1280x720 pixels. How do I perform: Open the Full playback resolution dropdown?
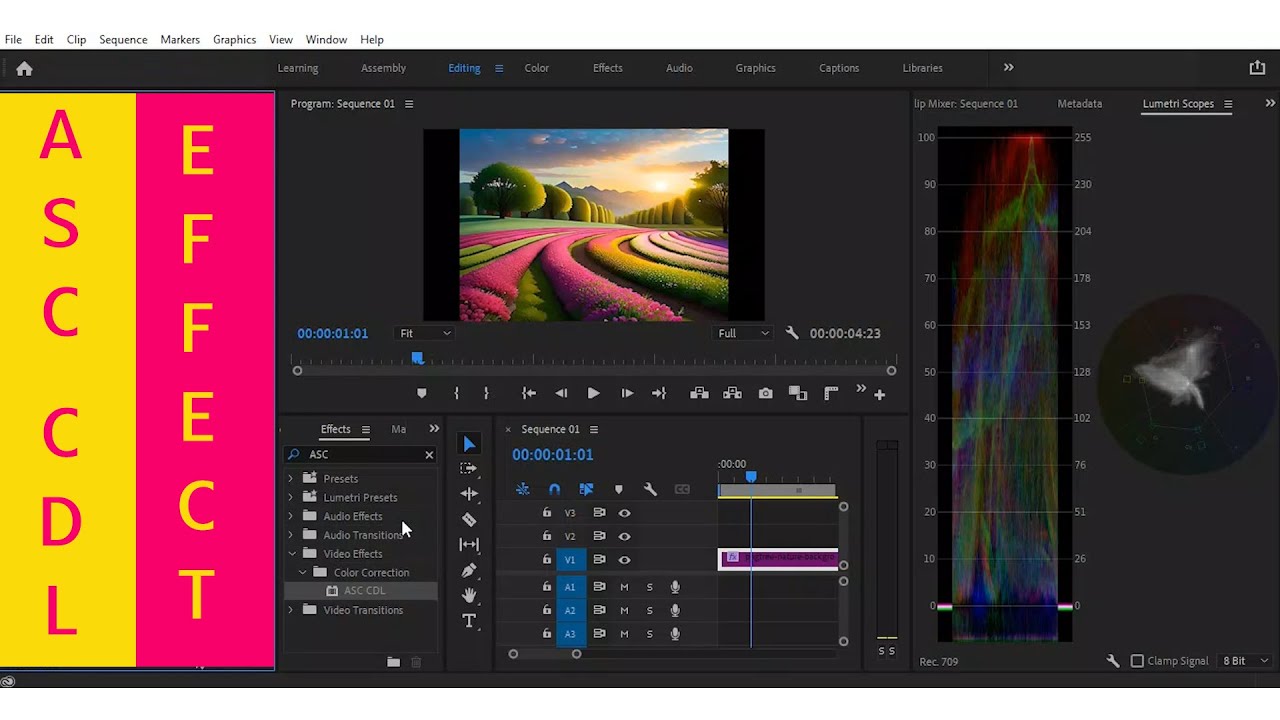click(744, 333)
